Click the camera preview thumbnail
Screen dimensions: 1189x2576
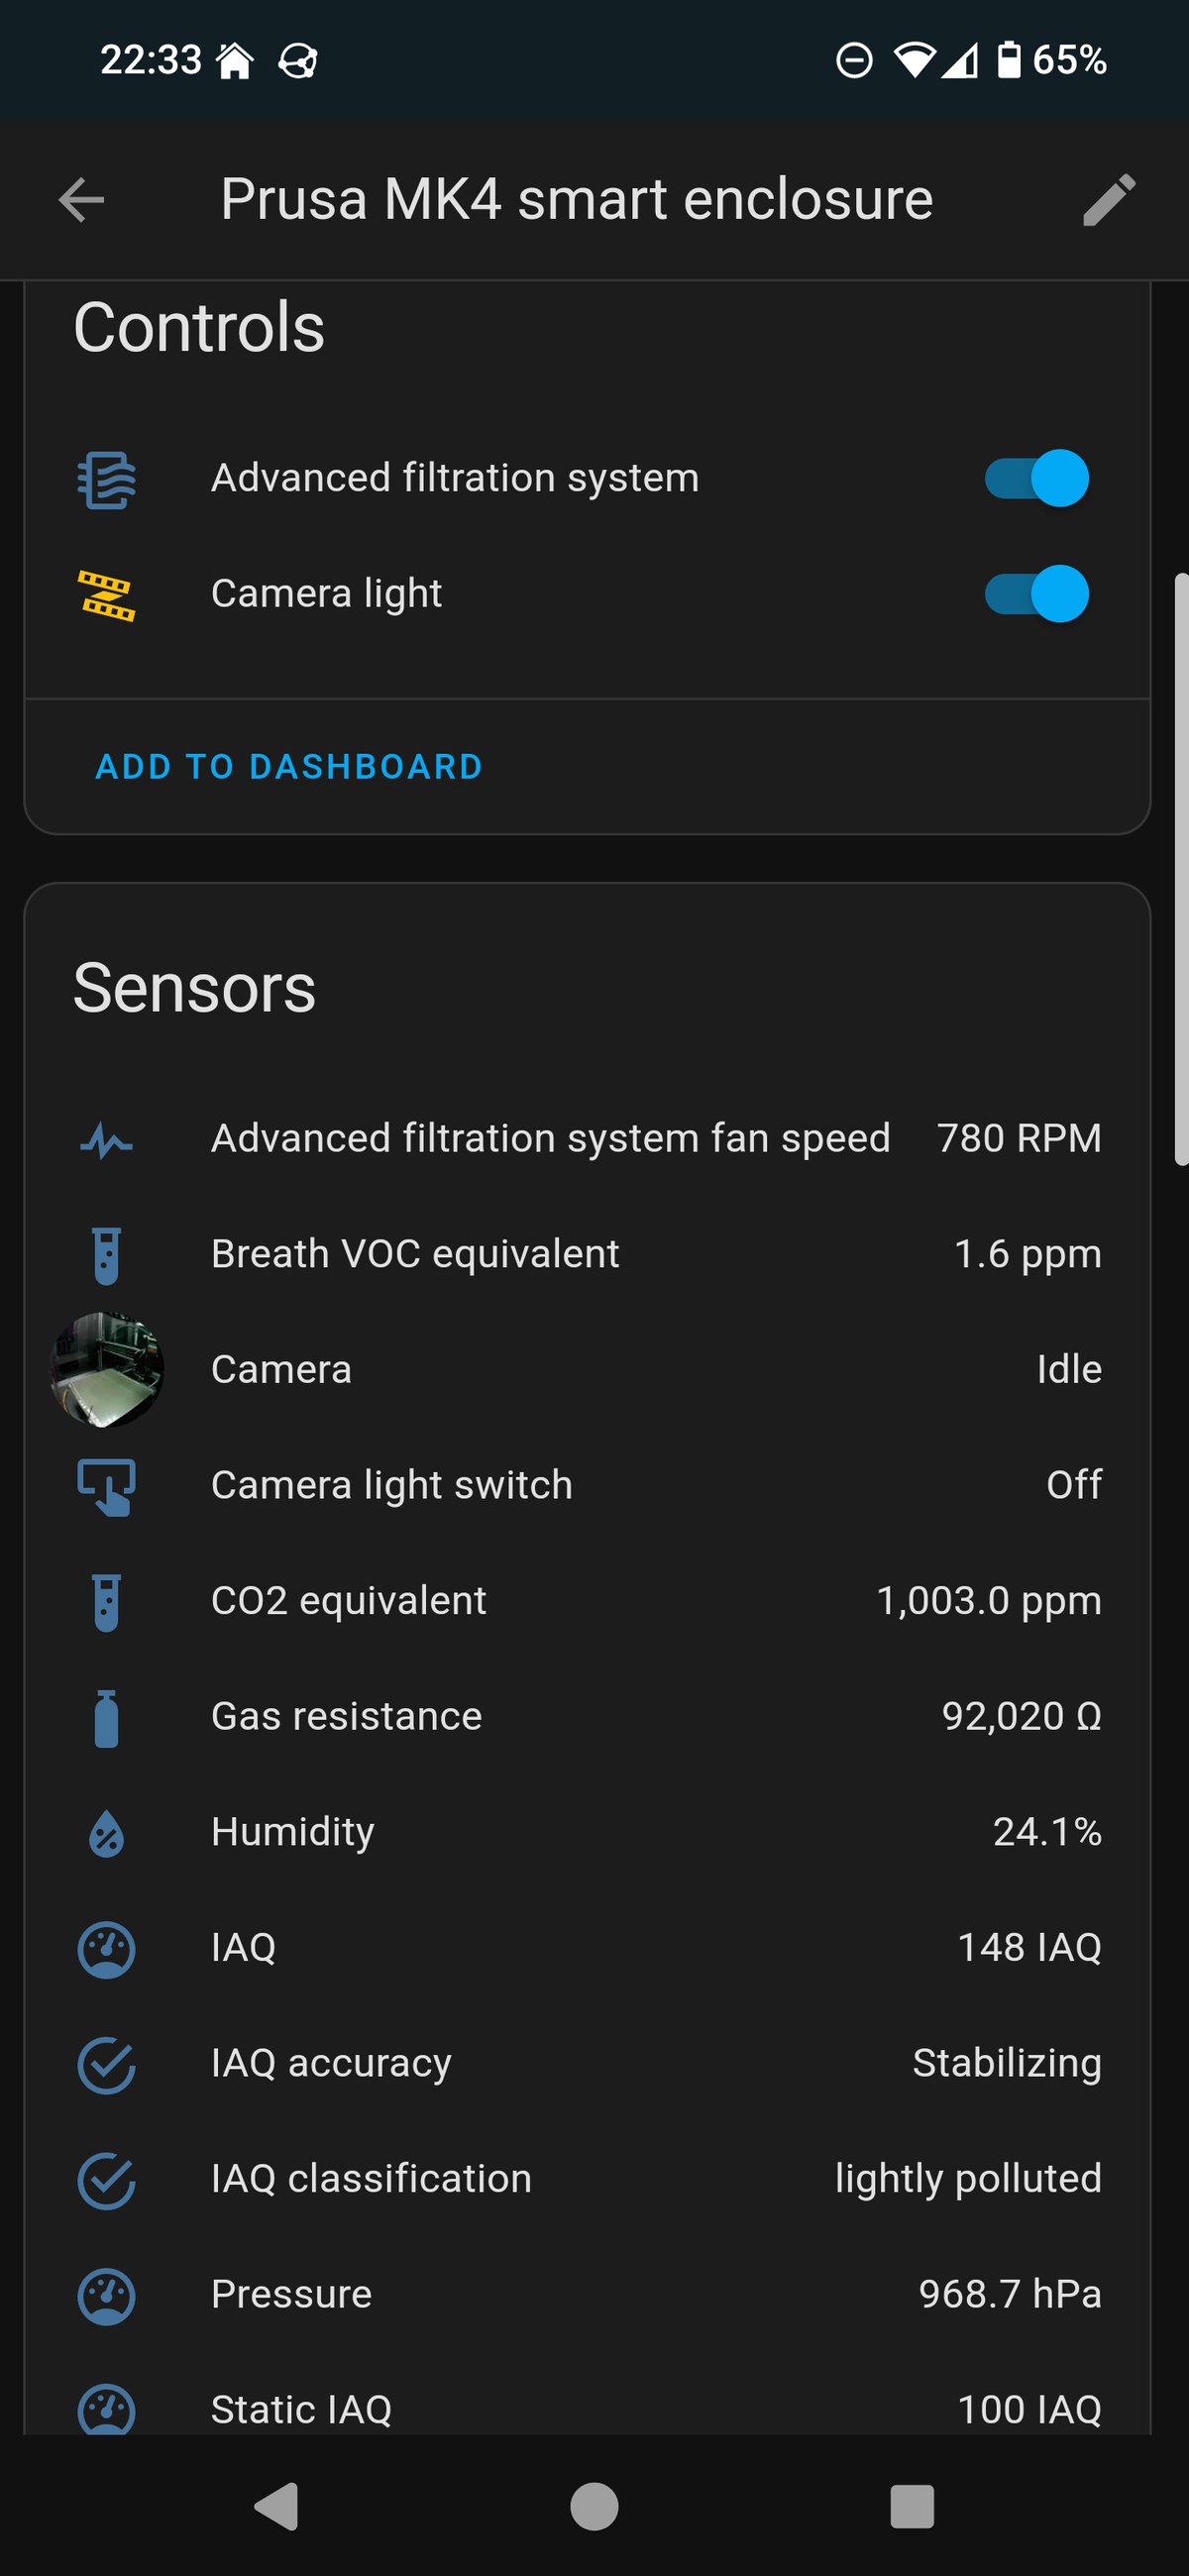(x=106, y=1369)
